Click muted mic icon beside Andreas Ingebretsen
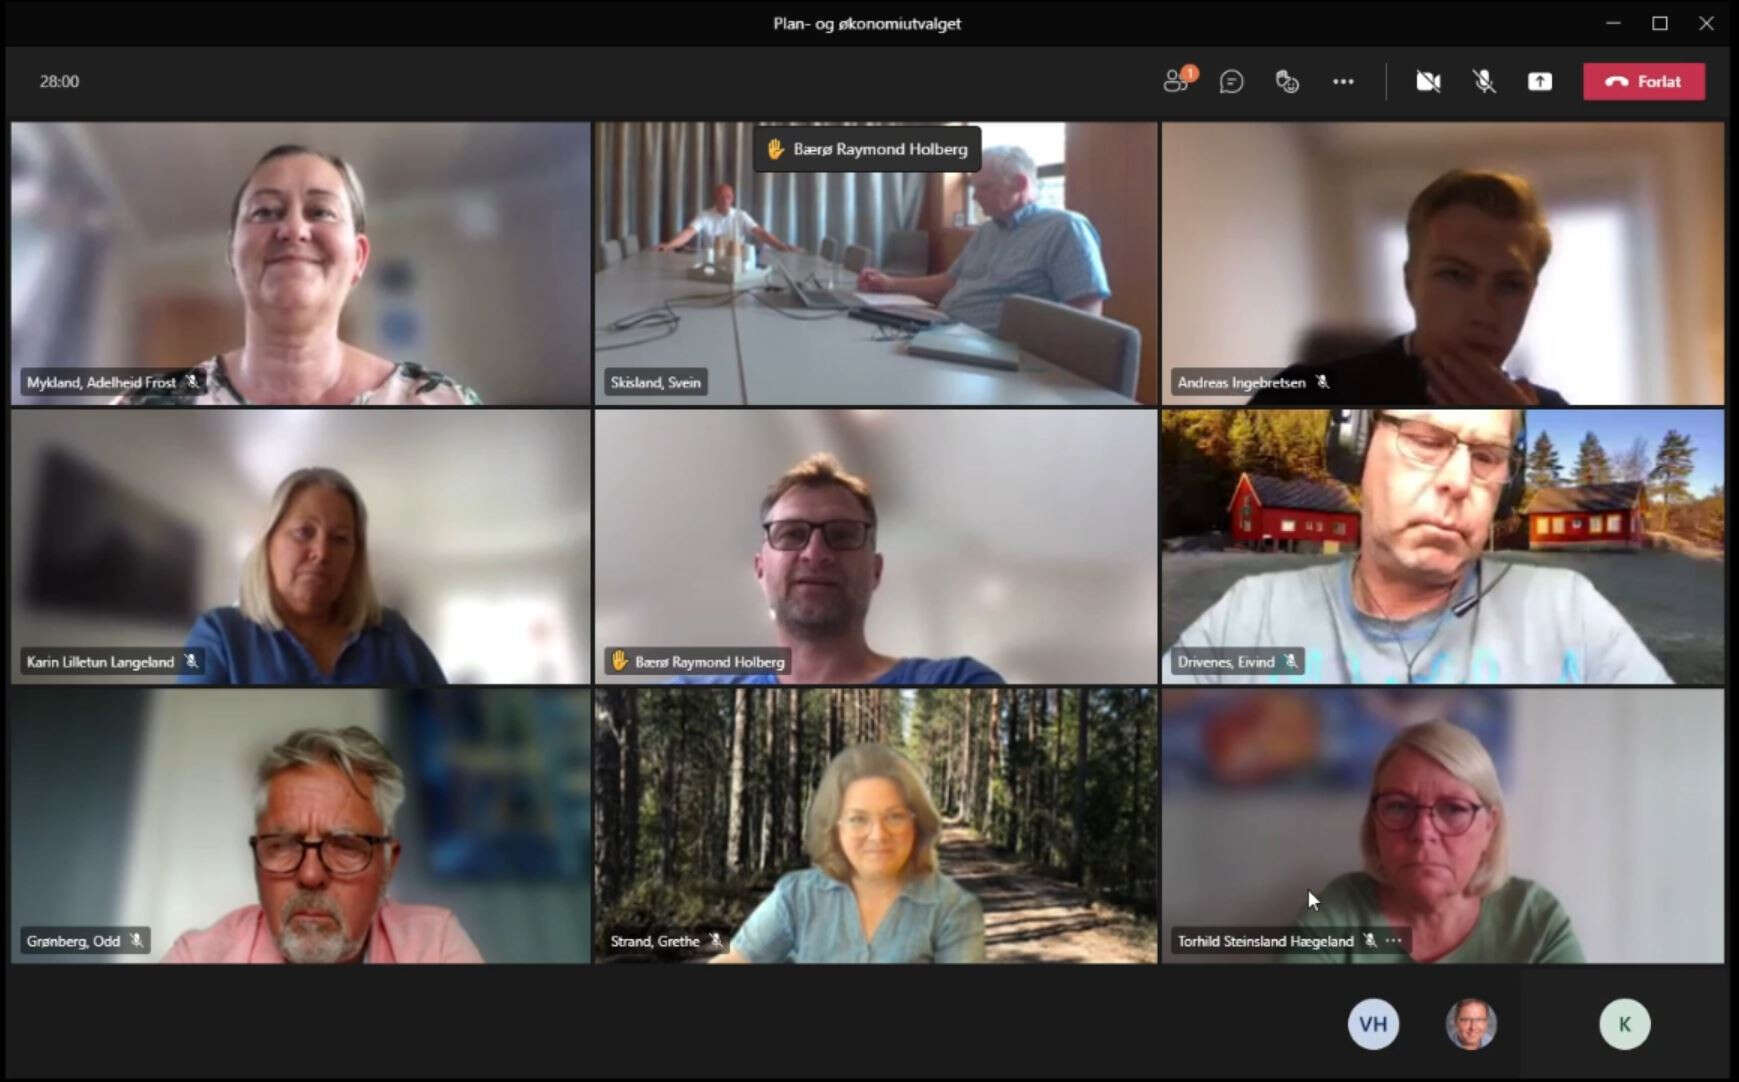 (x=1322, y=382)
